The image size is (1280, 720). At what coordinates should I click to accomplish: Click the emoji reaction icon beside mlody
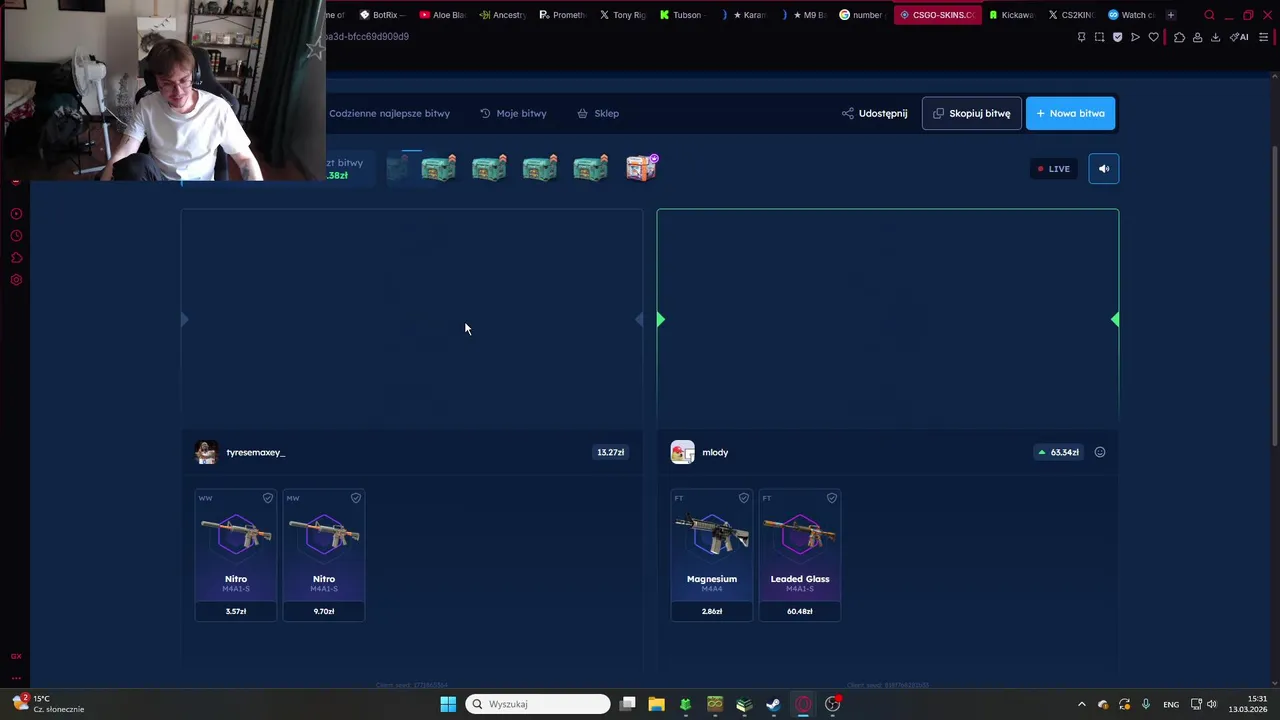click(x=1100, y=452)
